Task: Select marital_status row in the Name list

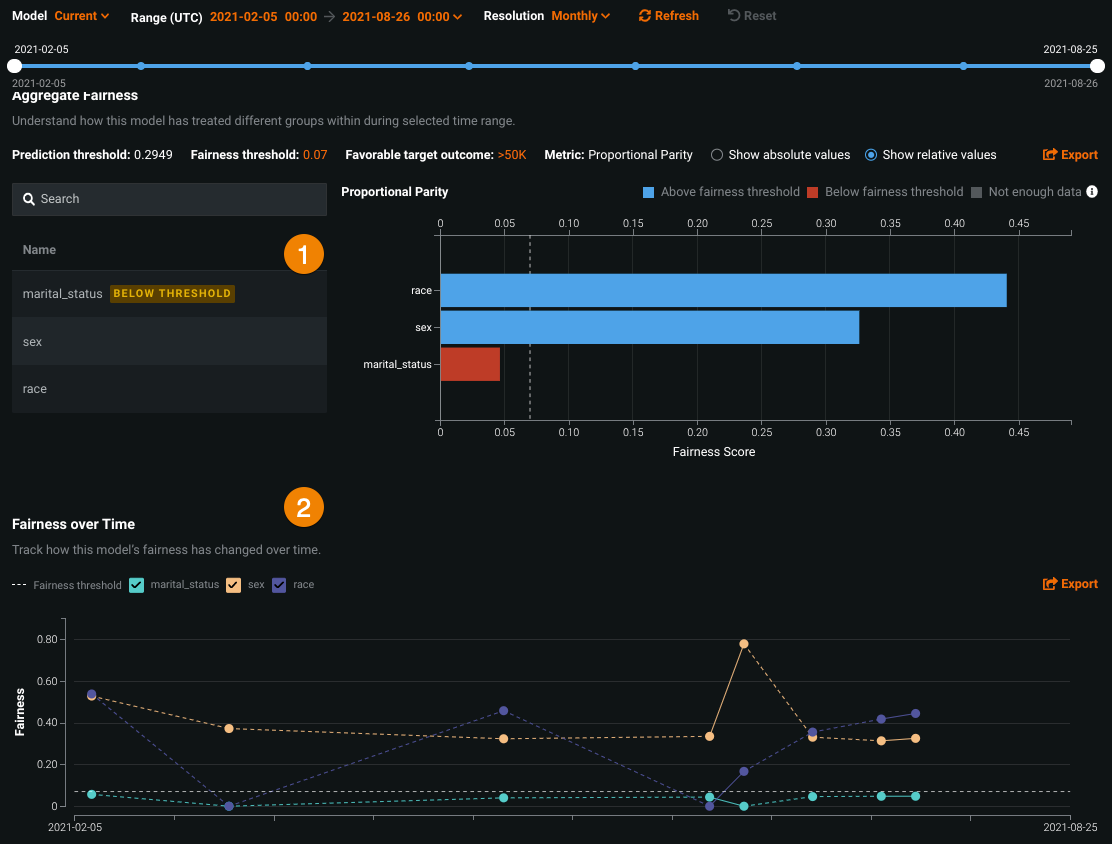Action: pyautogui.click(x=63, y=294)
